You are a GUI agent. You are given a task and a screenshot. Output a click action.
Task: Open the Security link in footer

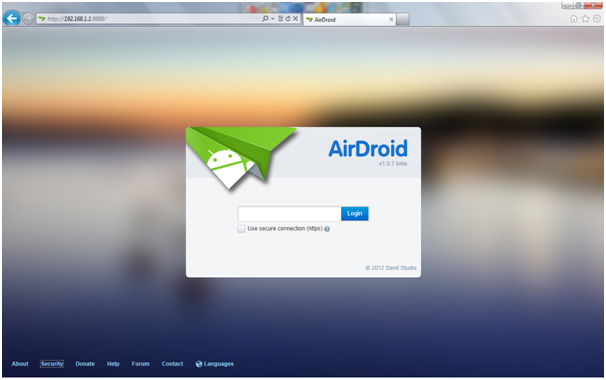point(52,364)
